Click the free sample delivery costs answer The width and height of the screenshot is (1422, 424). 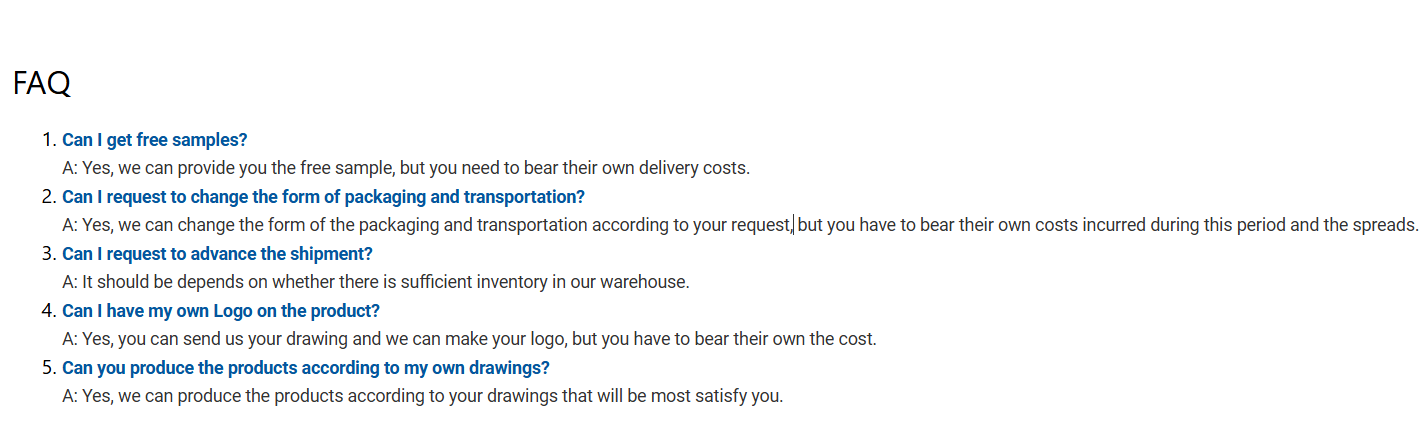406,168
